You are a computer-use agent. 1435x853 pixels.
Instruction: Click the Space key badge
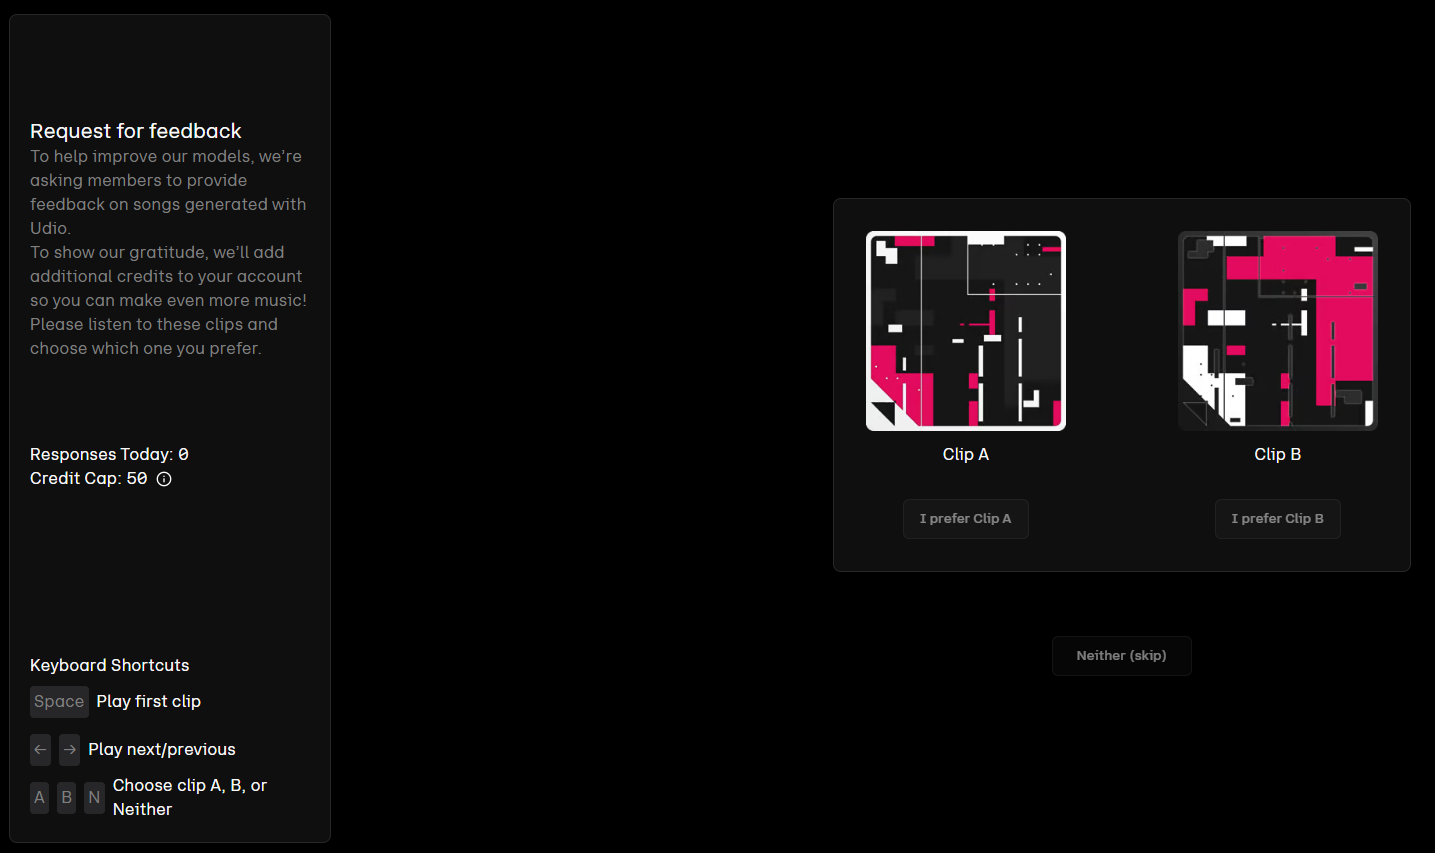(59, 702)
